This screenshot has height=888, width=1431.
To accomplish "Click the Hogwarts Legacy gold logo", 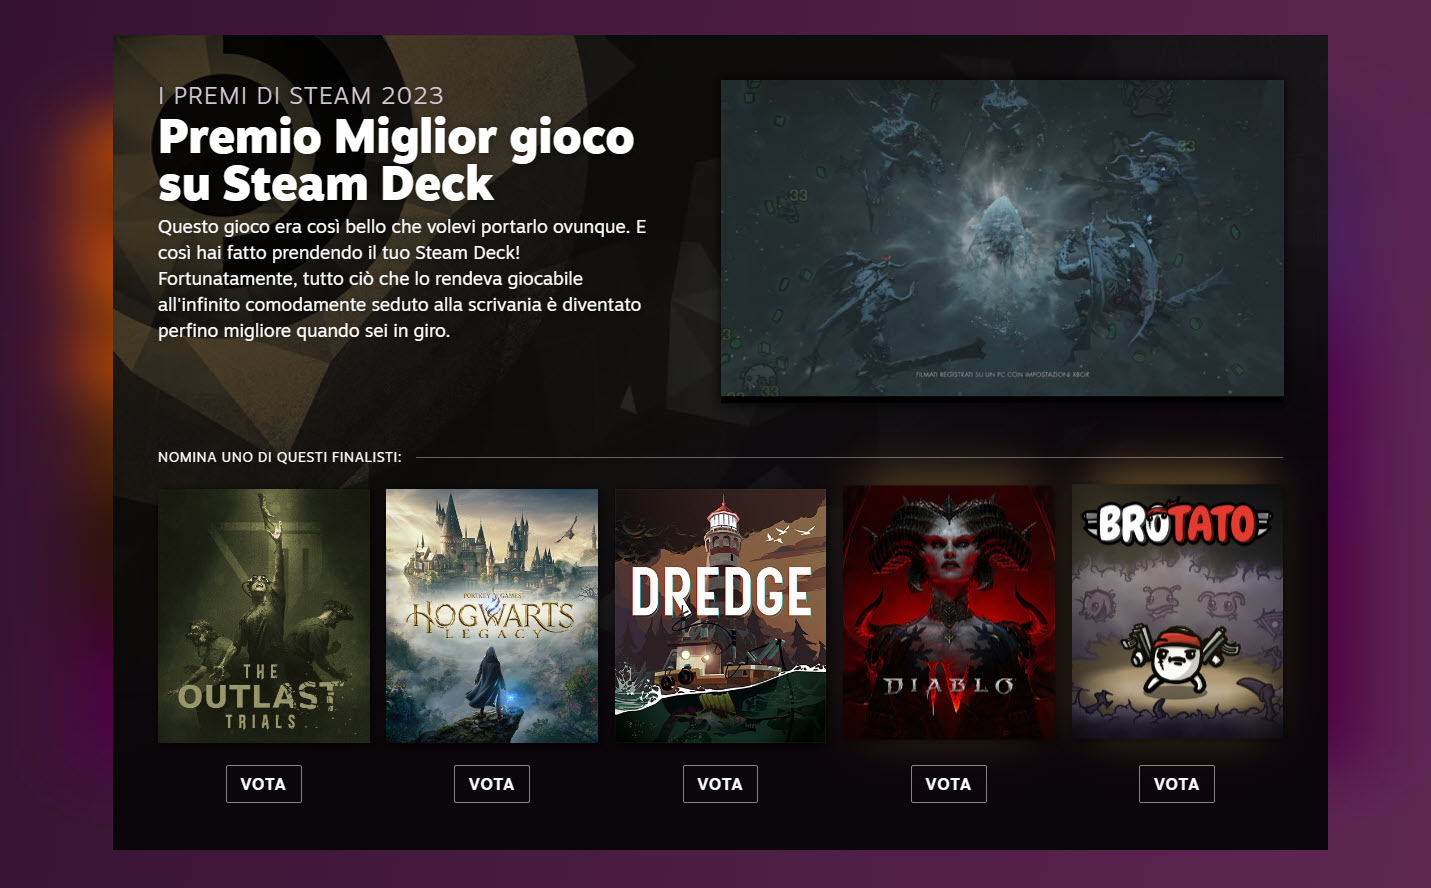I will pos(491,617).
